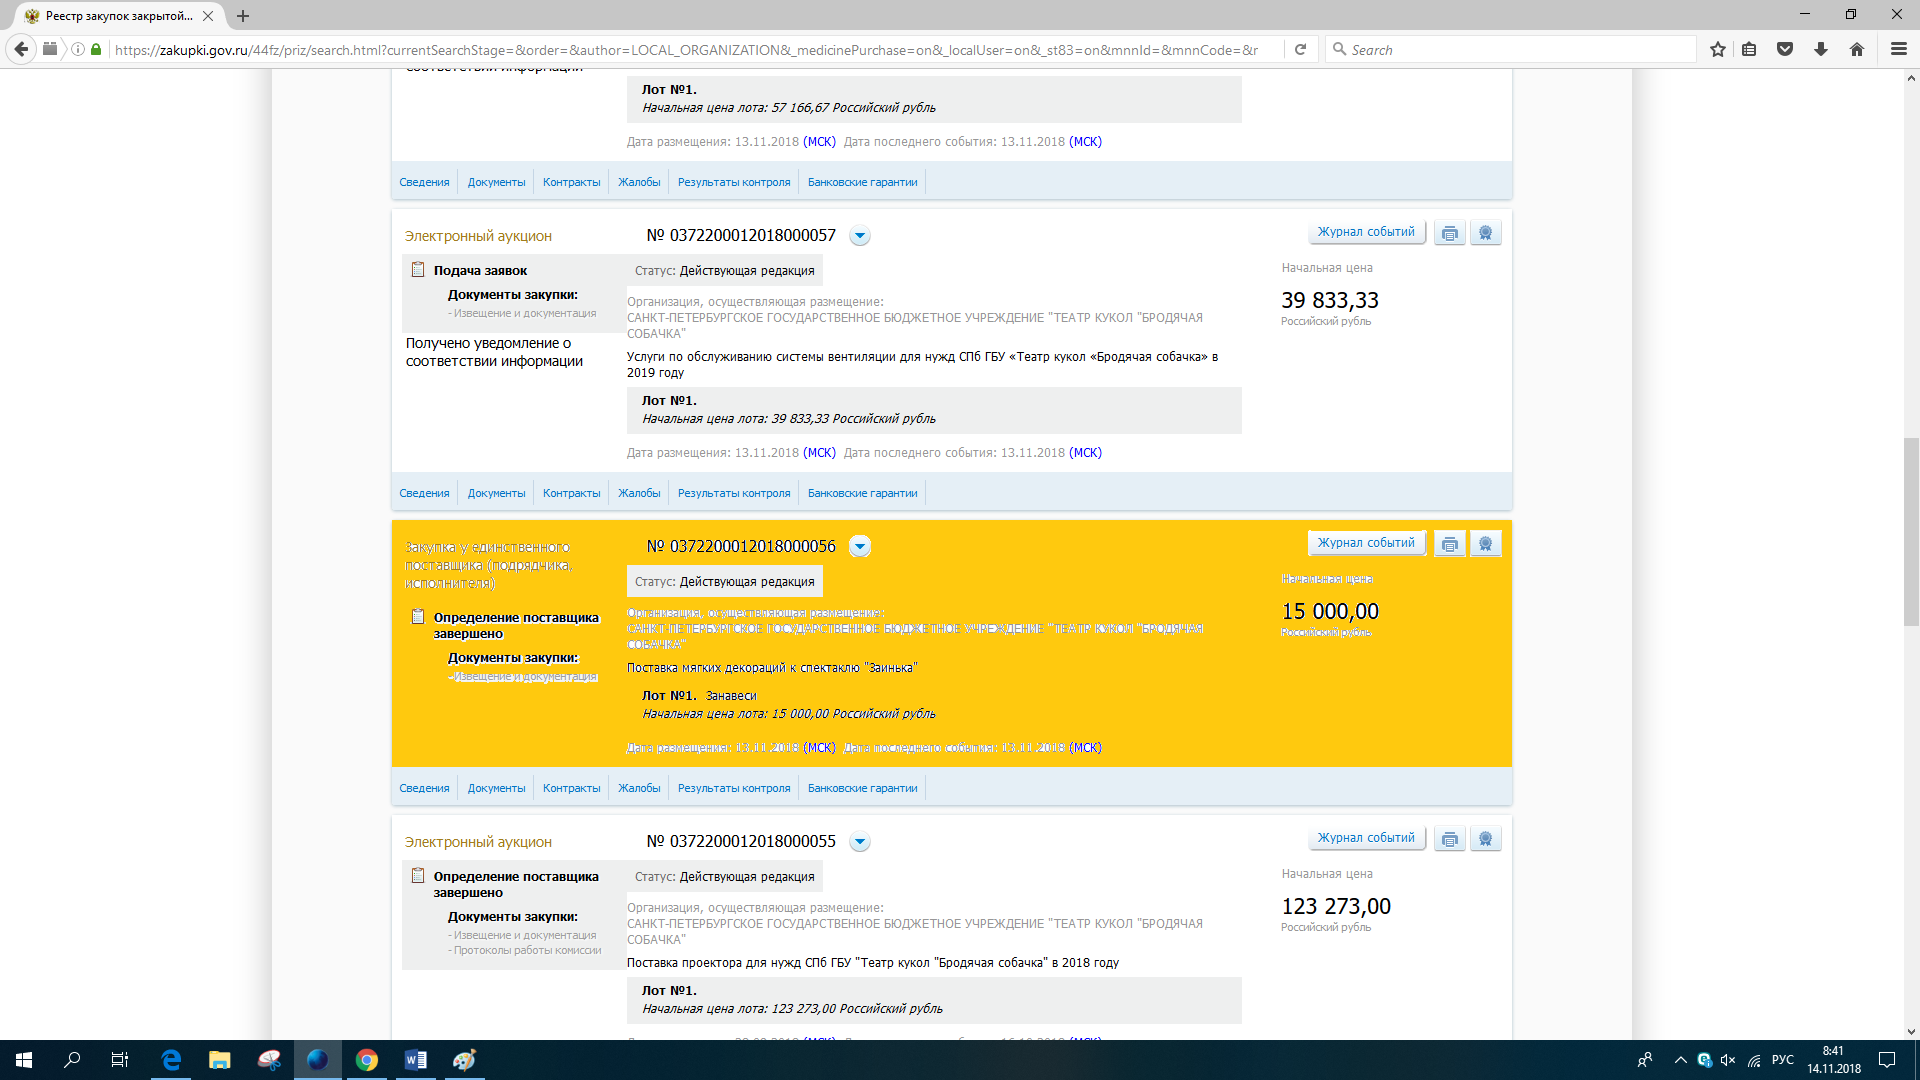Viewport: 1920px width, 1080px height.
Task: Expand dropdown arrow for № 0372200012018000056
Action: point(860,547)
